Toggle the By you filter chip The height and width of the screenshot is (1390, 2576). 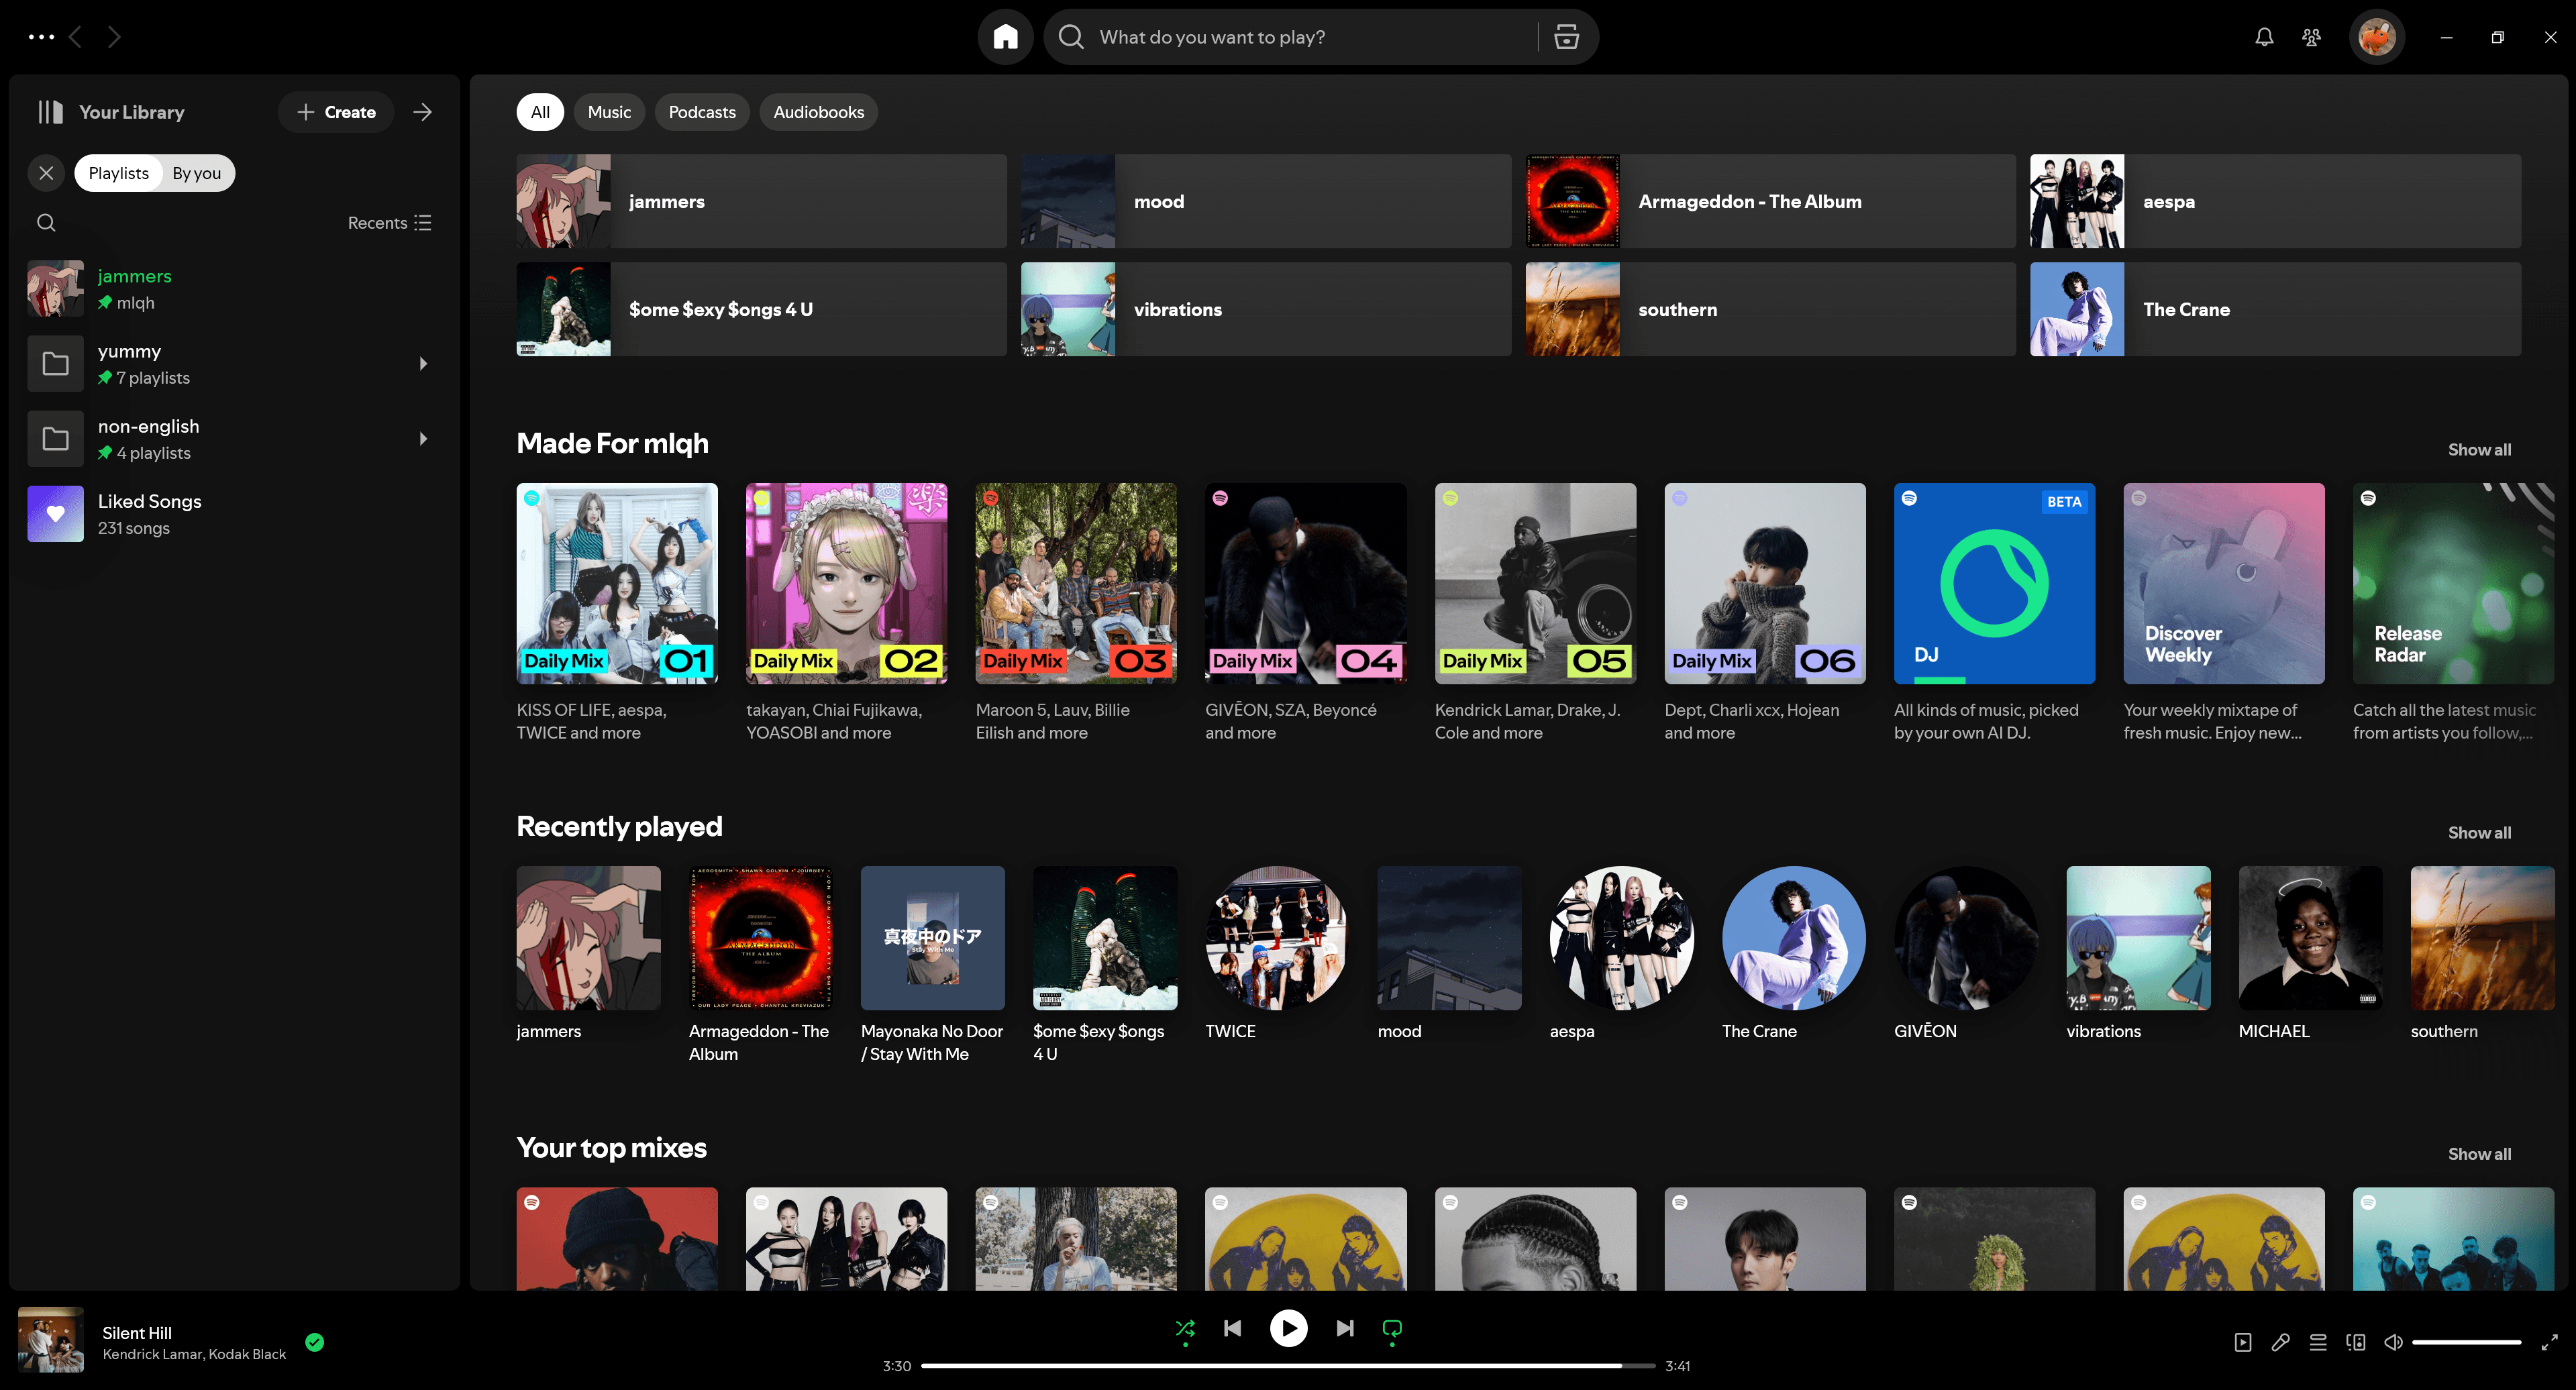coord(196,173)
